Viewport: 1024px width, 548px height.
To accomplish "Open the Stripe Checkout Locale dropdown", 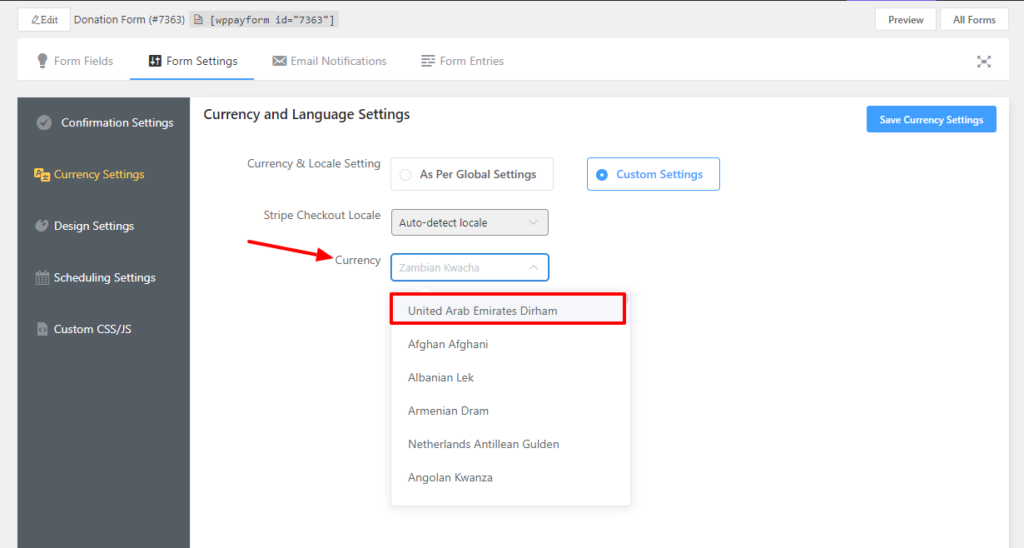I will click(x=469, y=223).
